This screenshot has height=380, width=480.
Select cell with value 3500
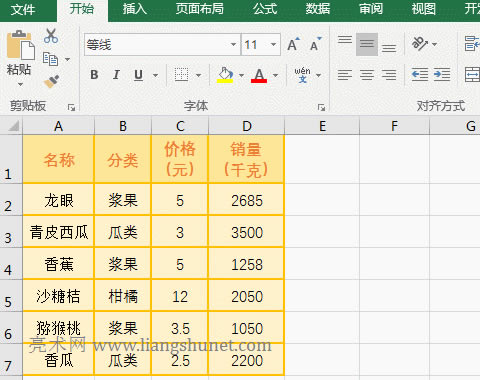(x=247, y=232)
